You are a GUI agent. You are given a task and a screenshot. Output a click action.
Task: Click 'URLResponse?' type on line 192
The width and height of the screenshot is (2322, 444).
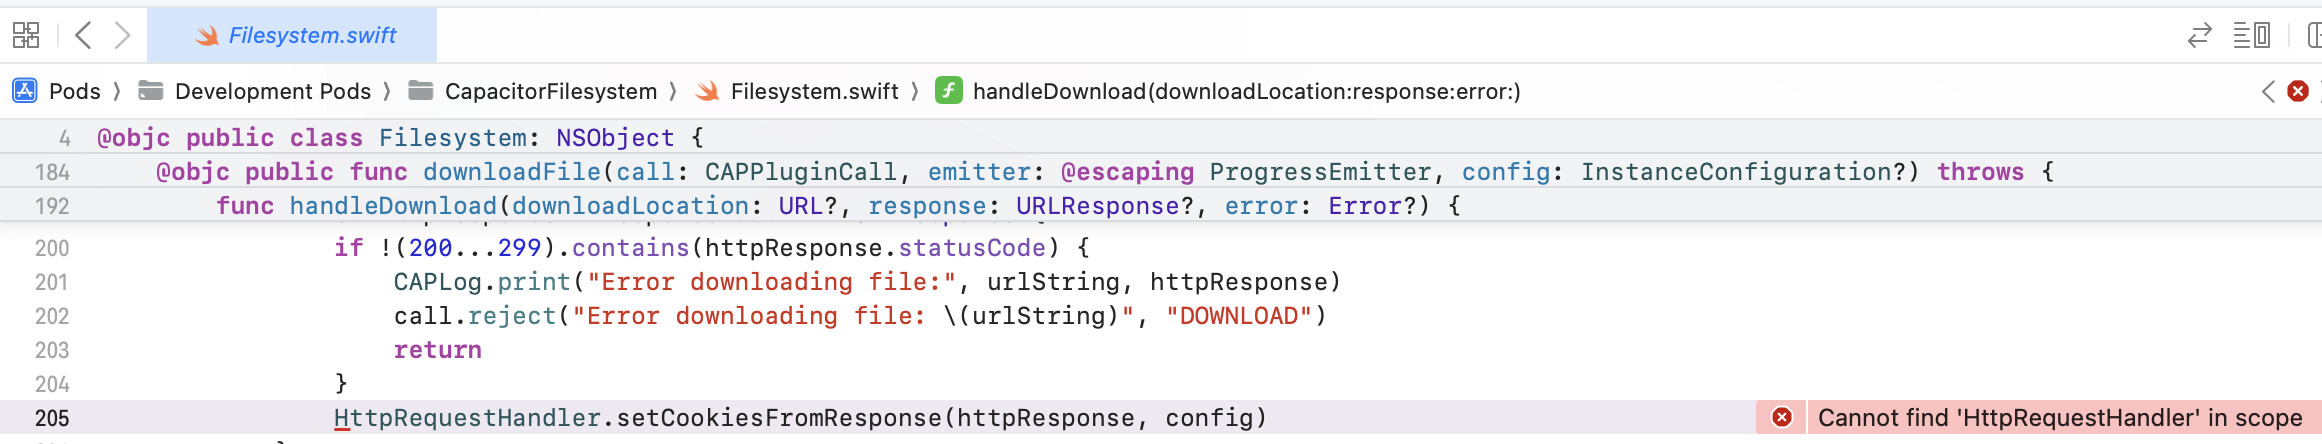coord(1105,206)
